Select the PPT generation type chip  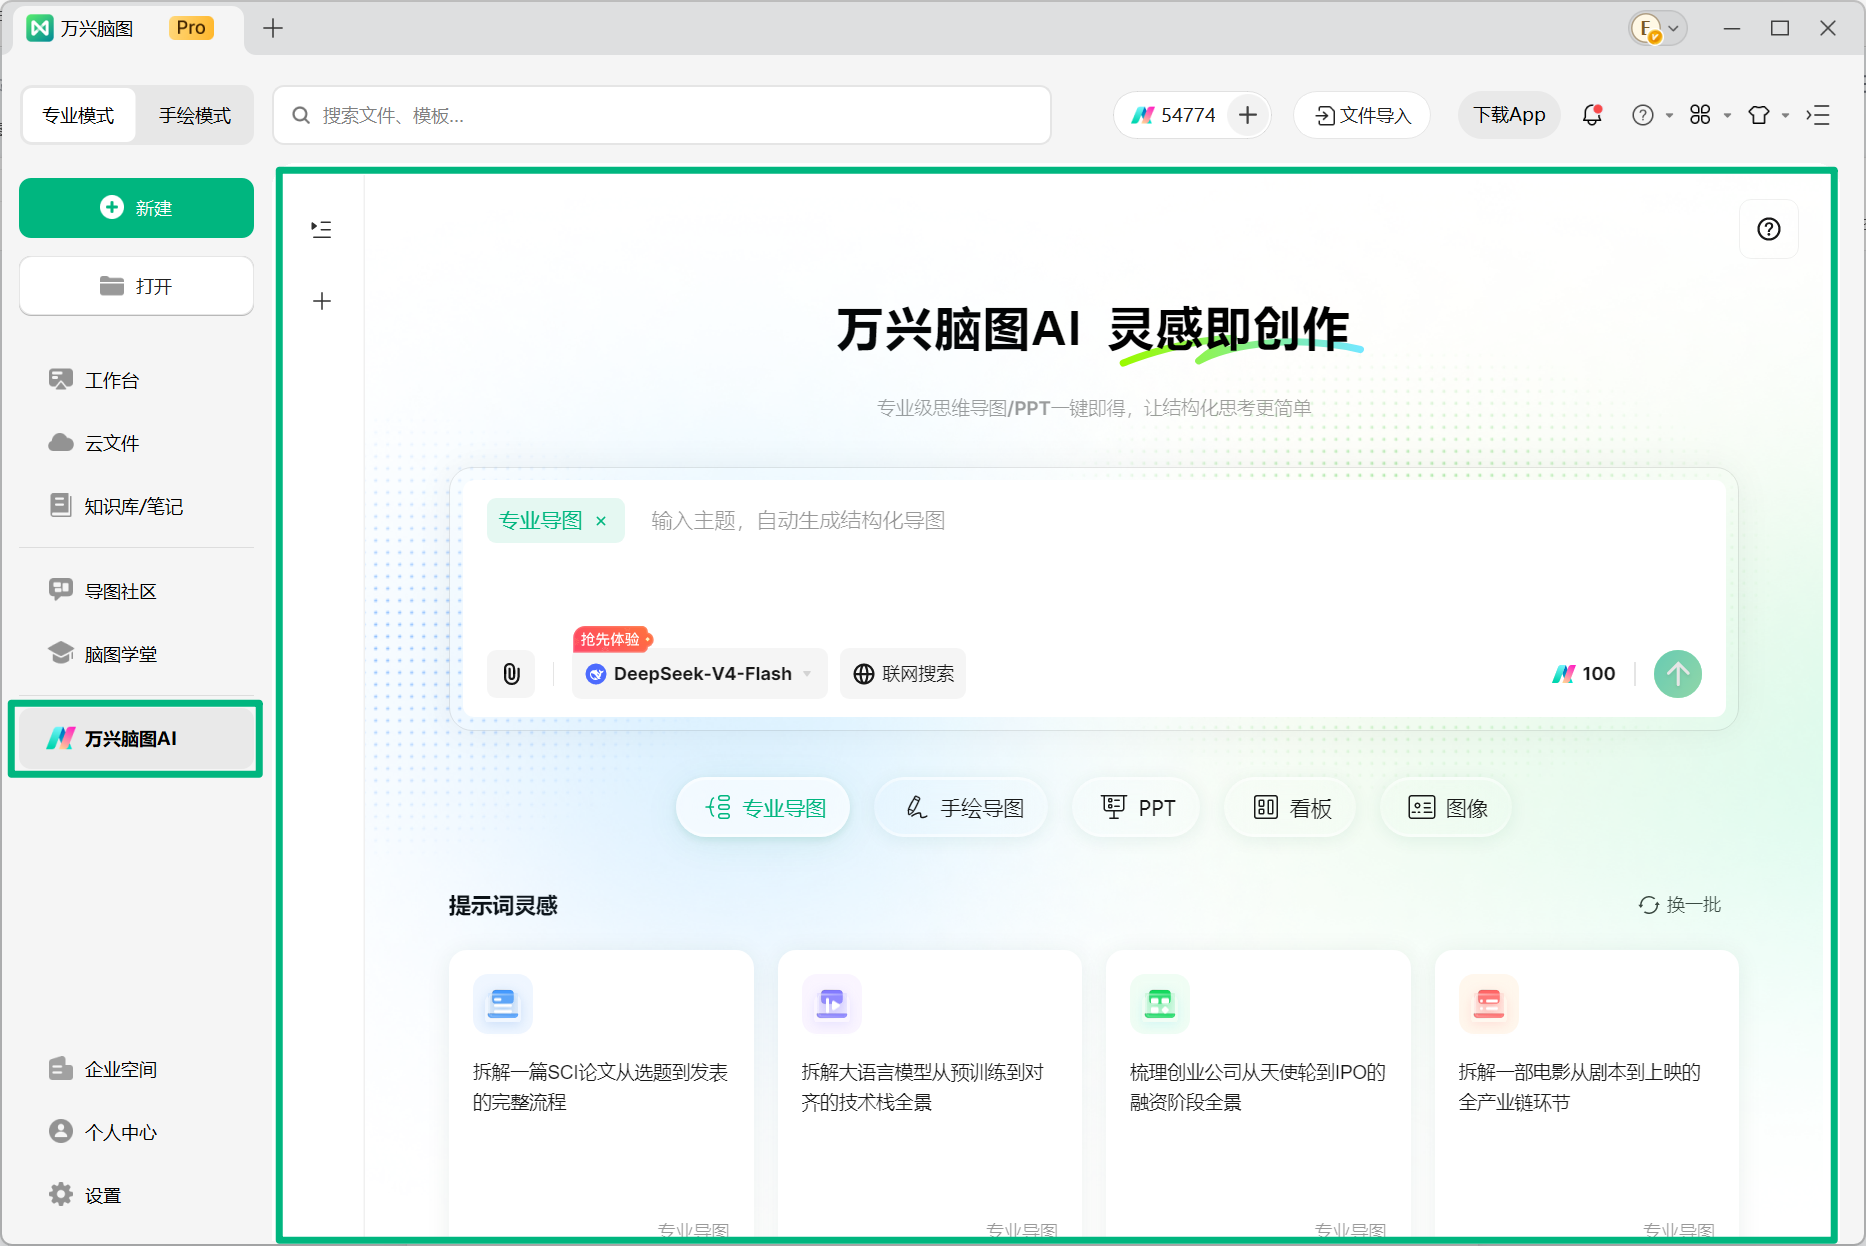(1136, 808)
